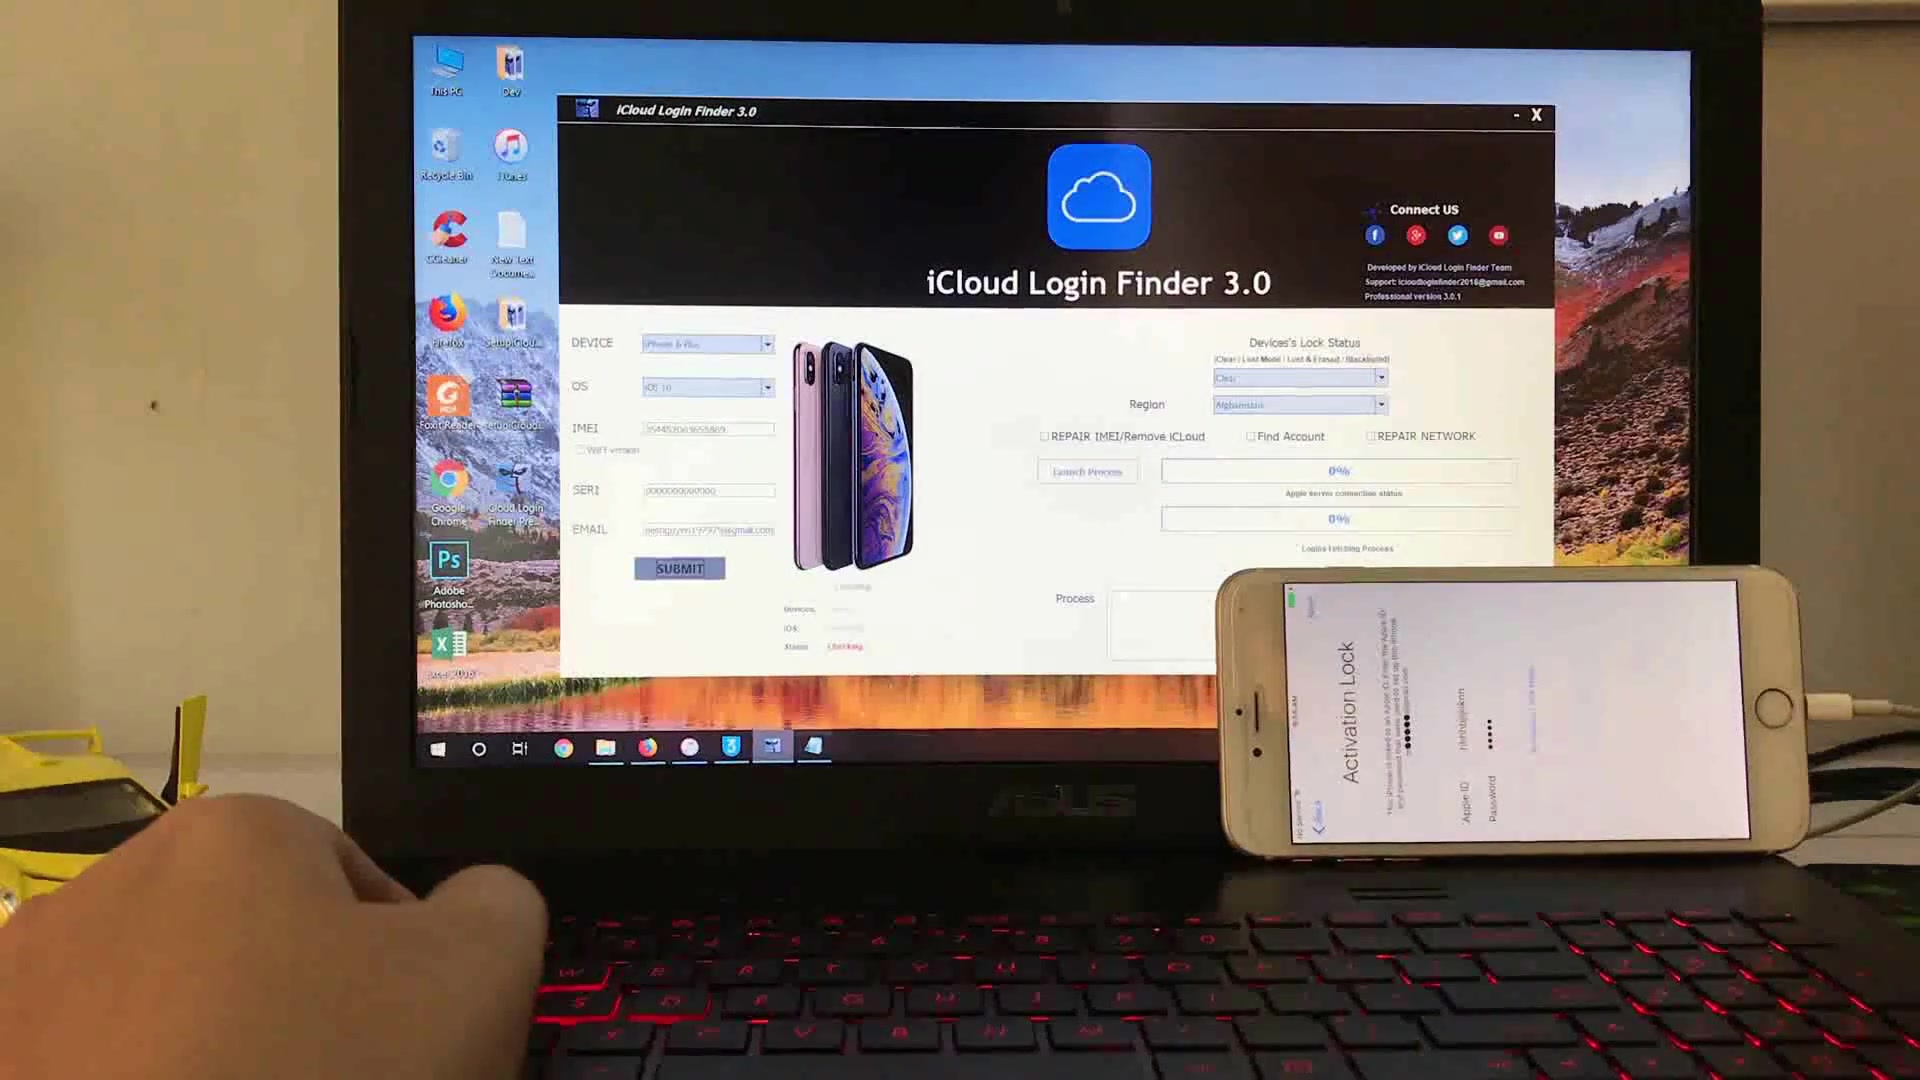Screen dimensions: 1920x1080
Task: Click the EMAIL input field
Action: pos(709,530)
